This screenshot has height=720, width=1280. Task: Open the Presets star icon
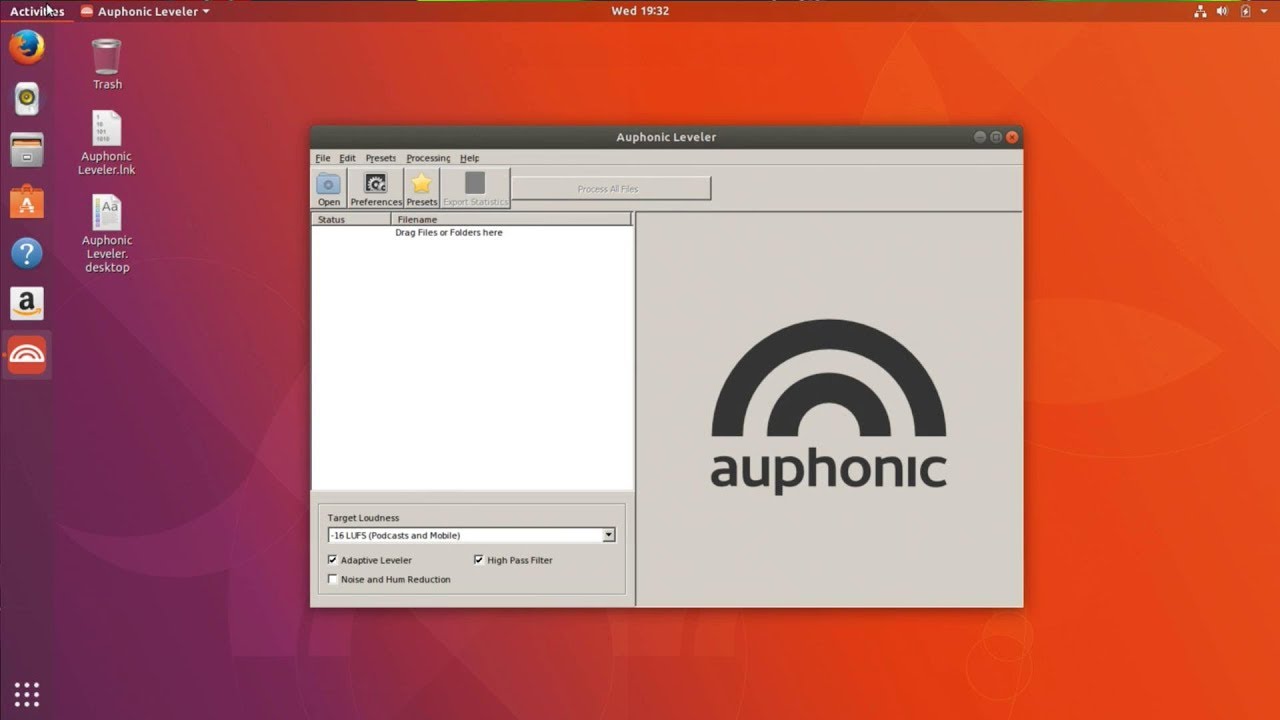(422, 188)
